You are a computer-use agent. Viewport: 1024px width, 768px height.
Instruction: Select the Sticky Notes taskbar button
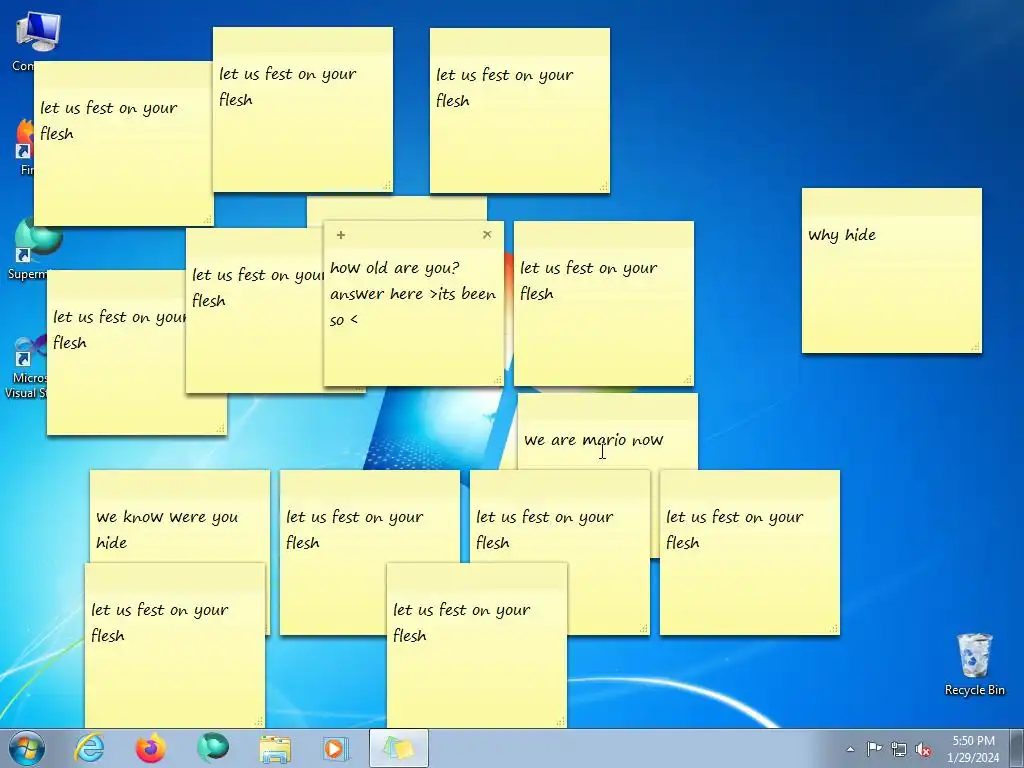399,748
